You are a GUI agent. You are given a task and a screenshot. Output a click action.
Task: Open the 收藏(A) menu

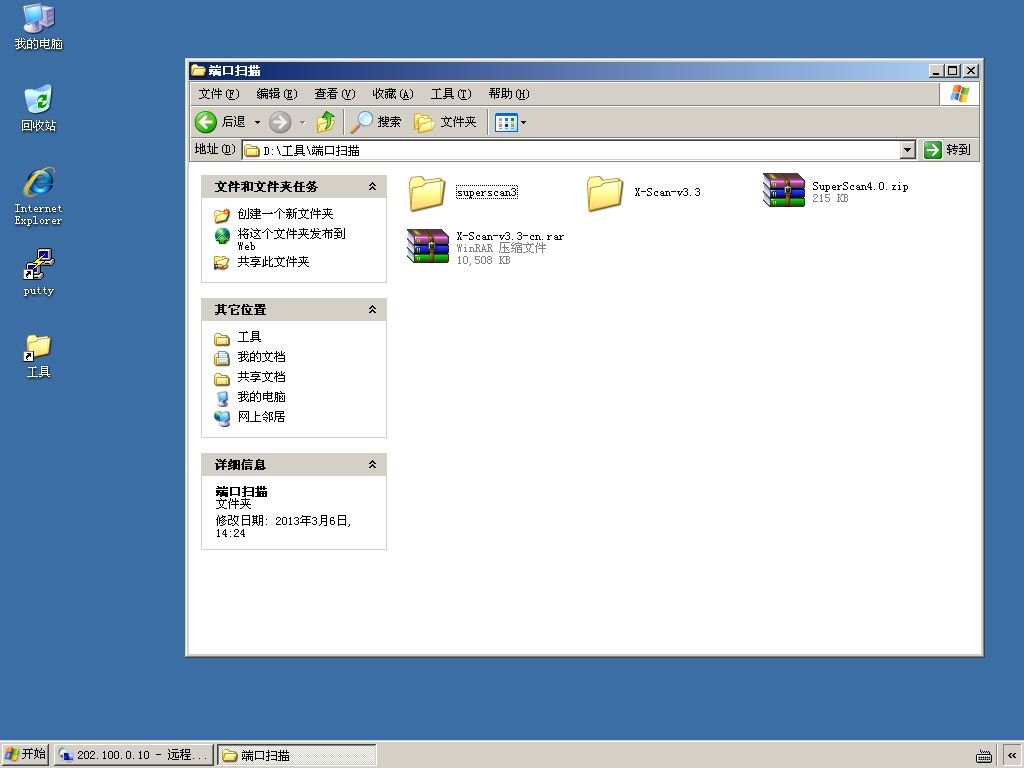click(x=392, y=94)
